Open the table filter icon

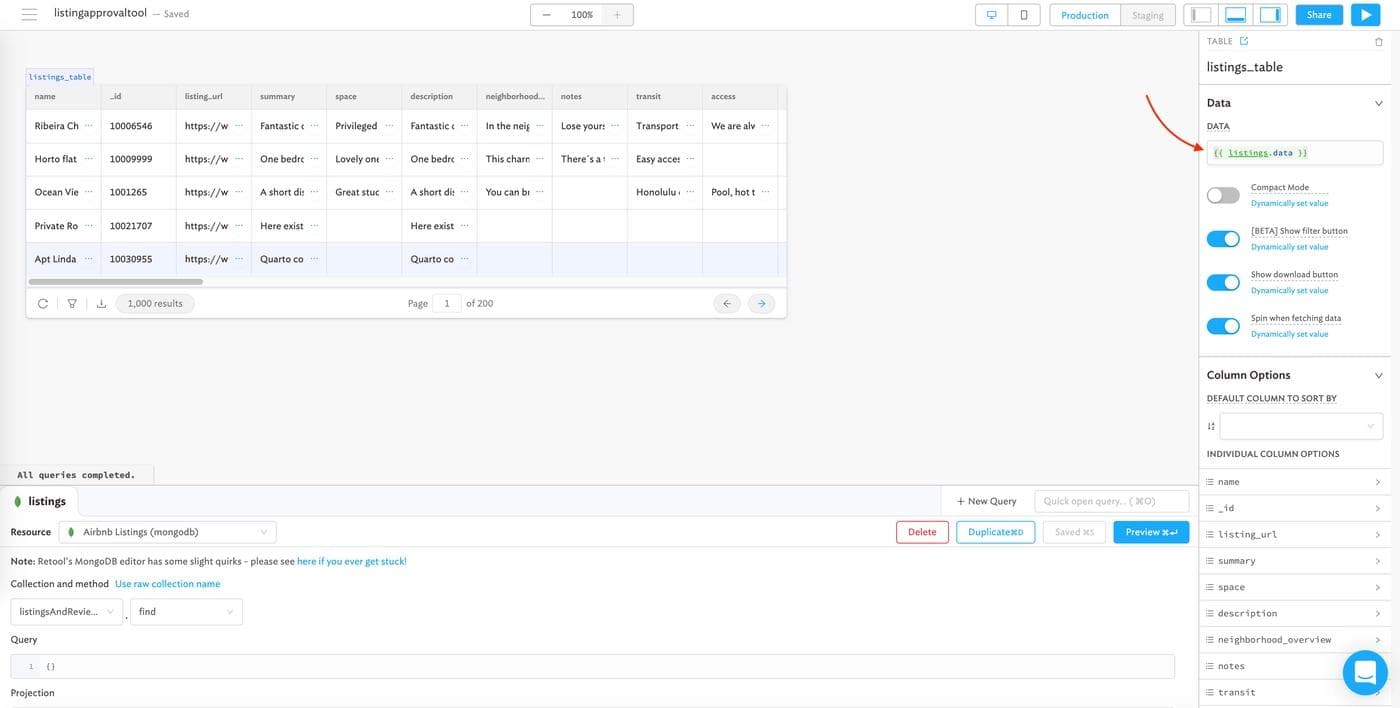[72, 303]
